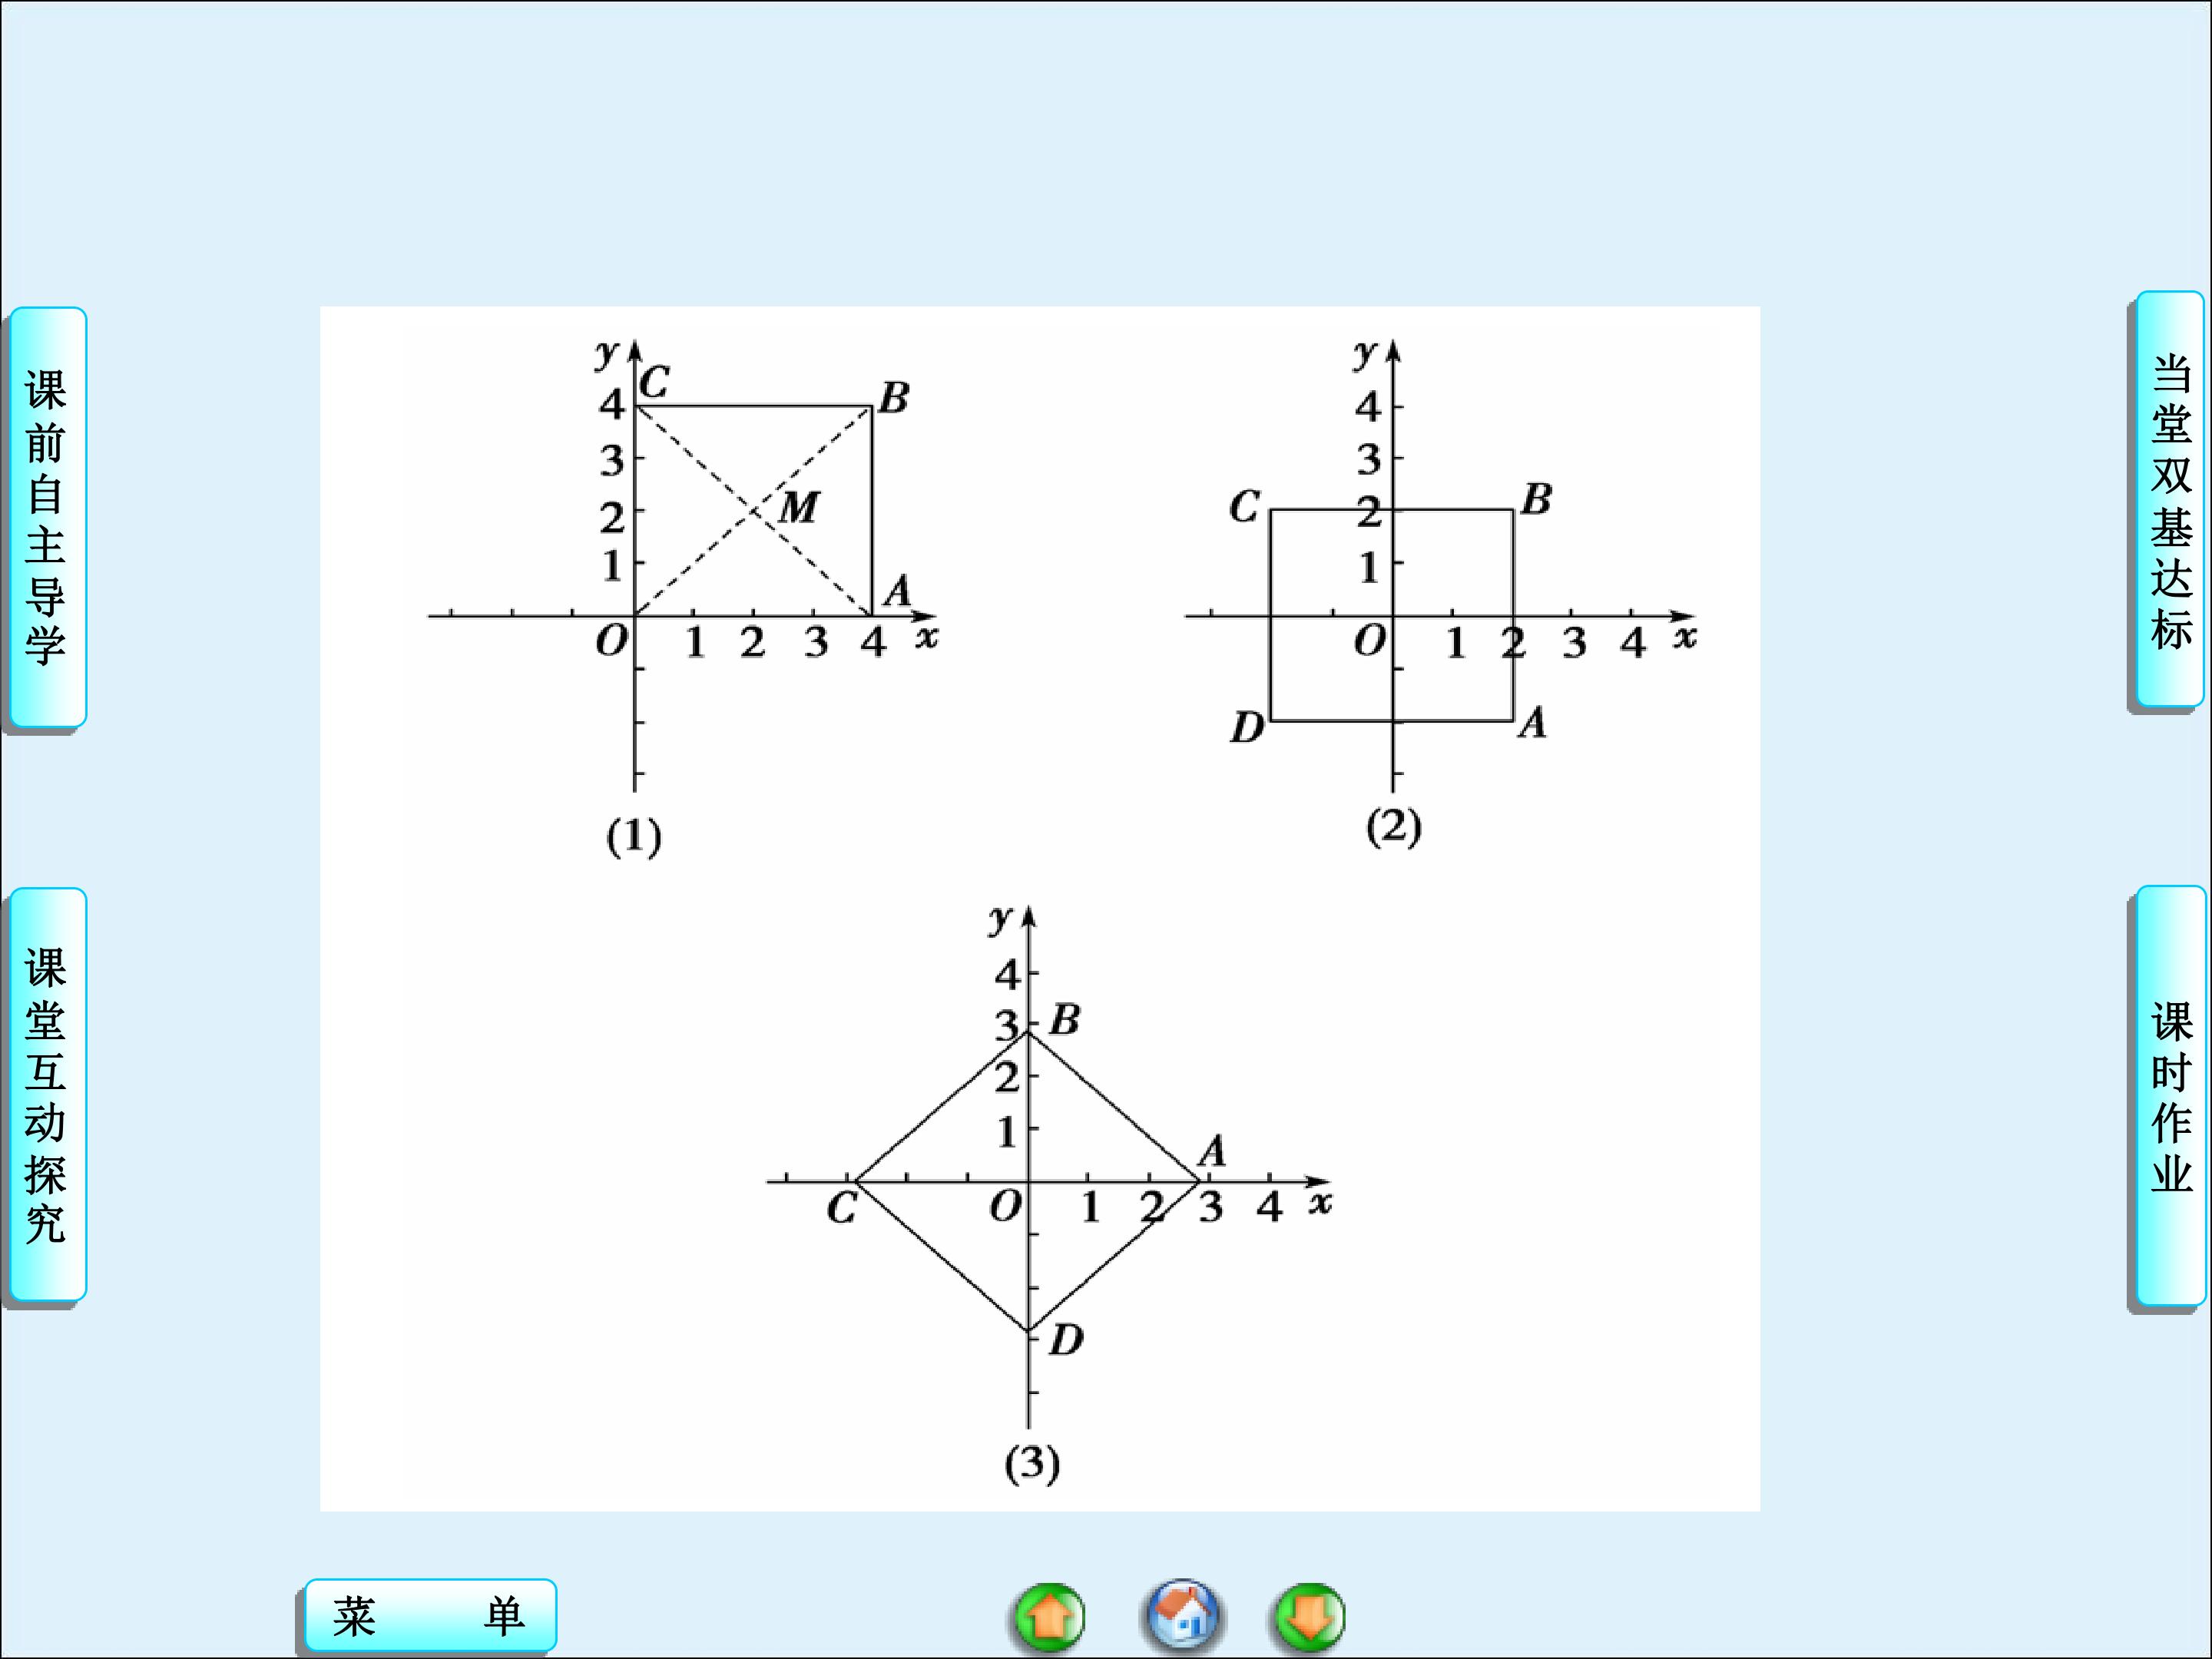This screenshot has height=1659, width=2212.
Task: Click vertex D label in the rhombus figure
Action: click(1066, 1340)
